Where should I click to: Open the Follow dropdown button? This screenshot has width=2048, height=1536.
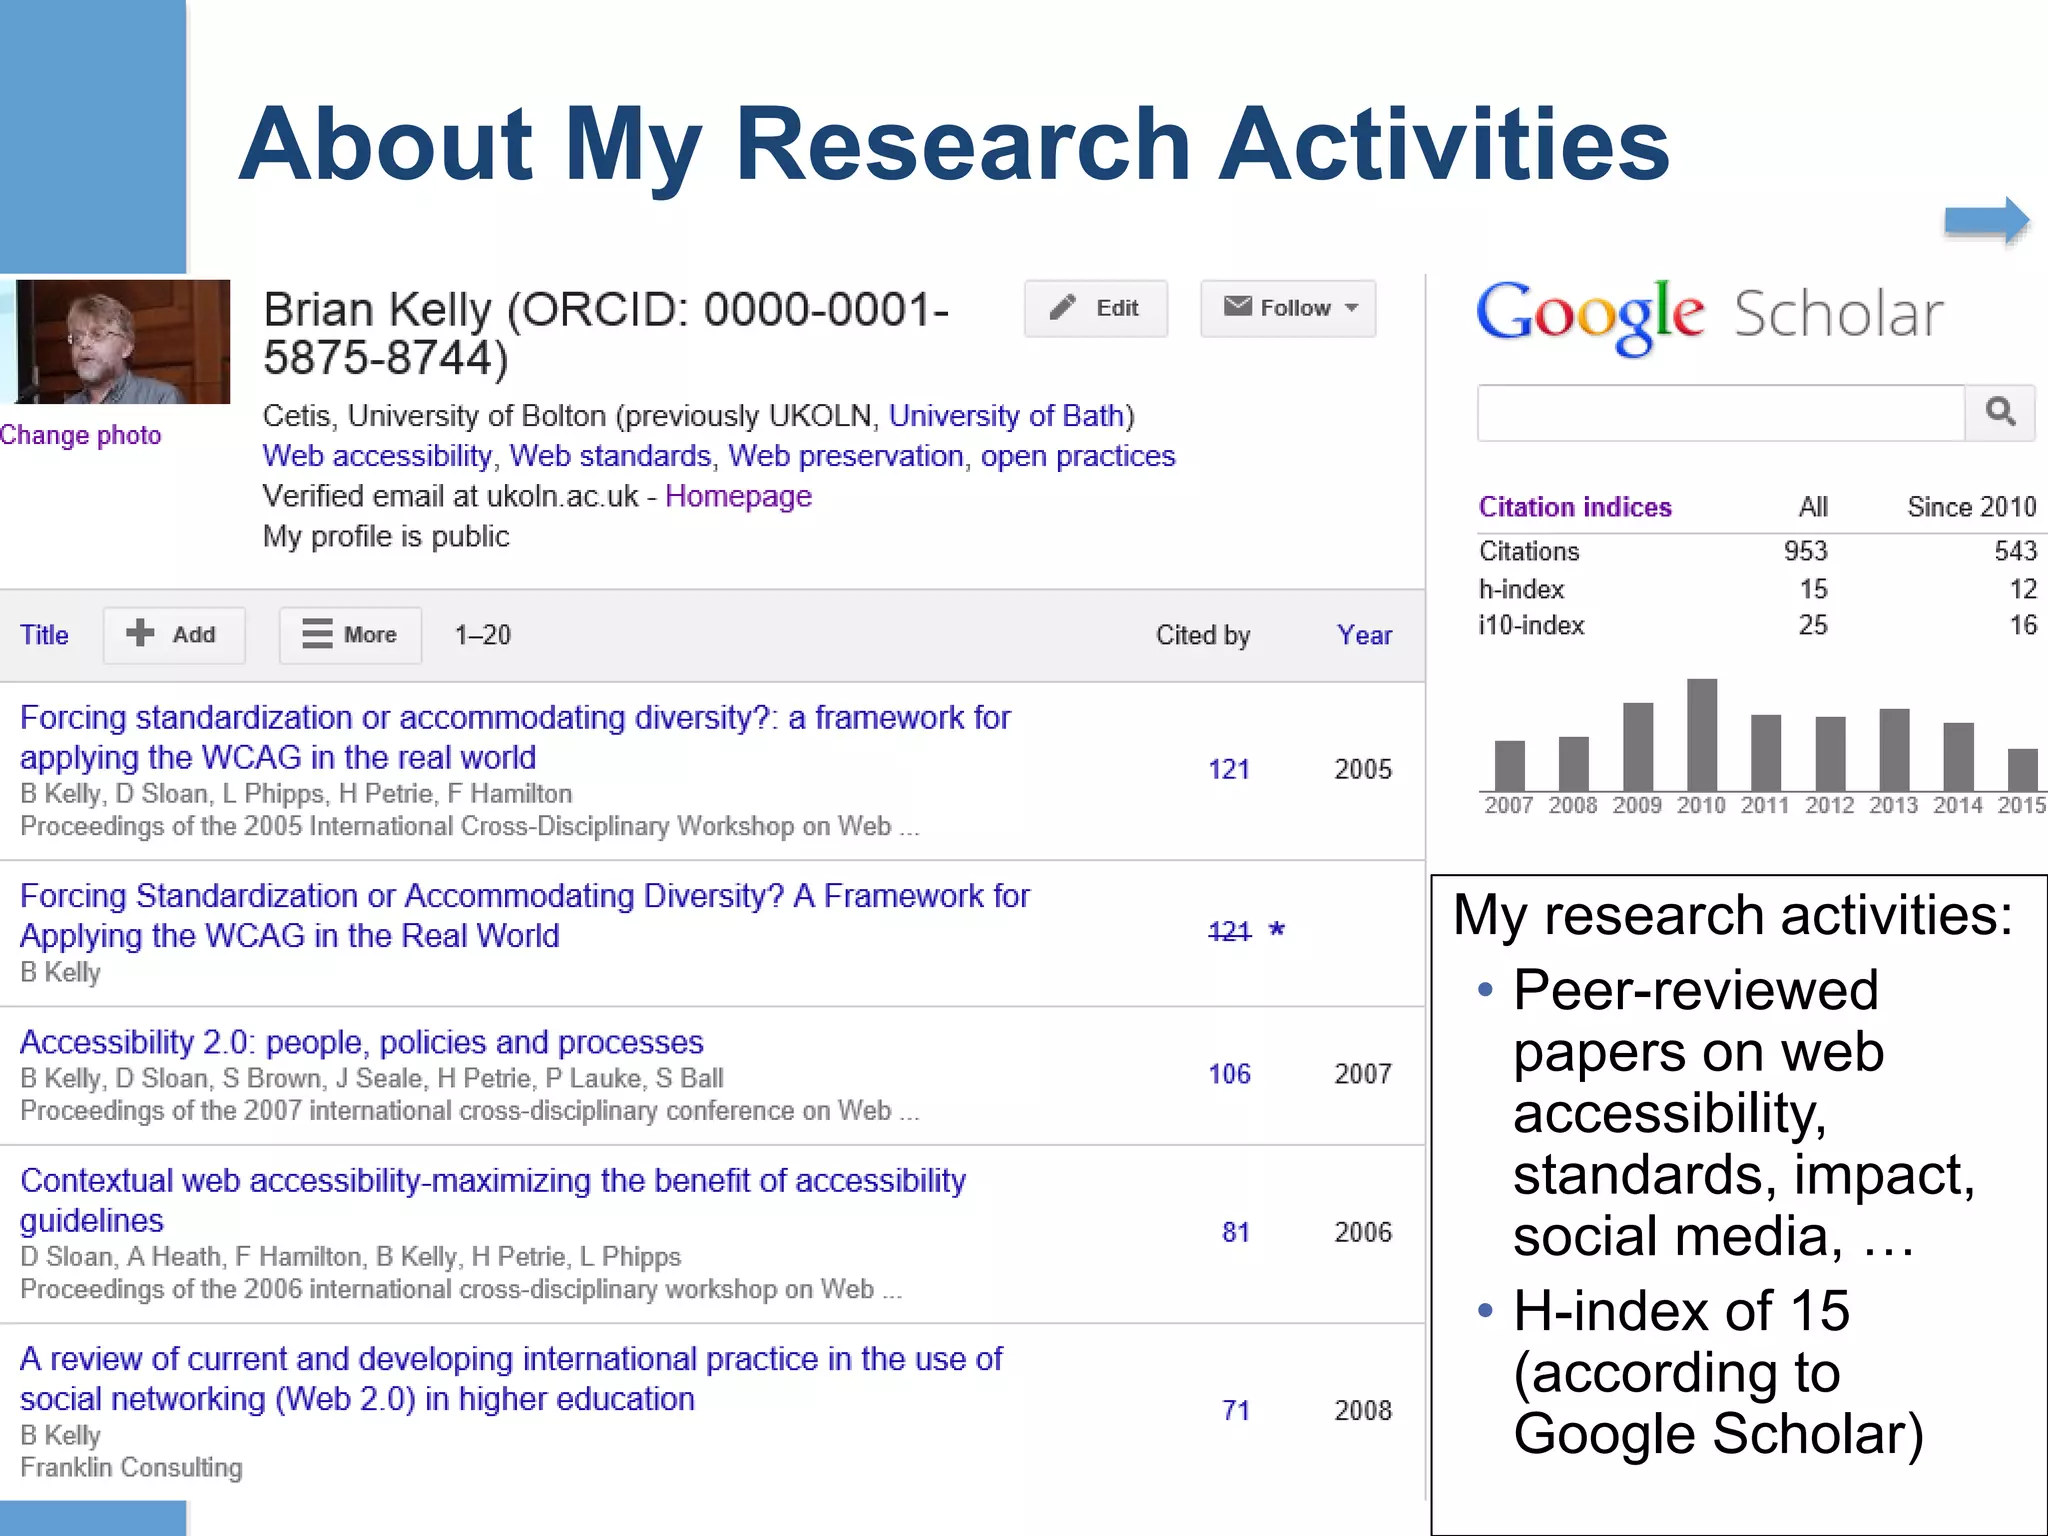pyautogui.click(x=1288, y=308)
